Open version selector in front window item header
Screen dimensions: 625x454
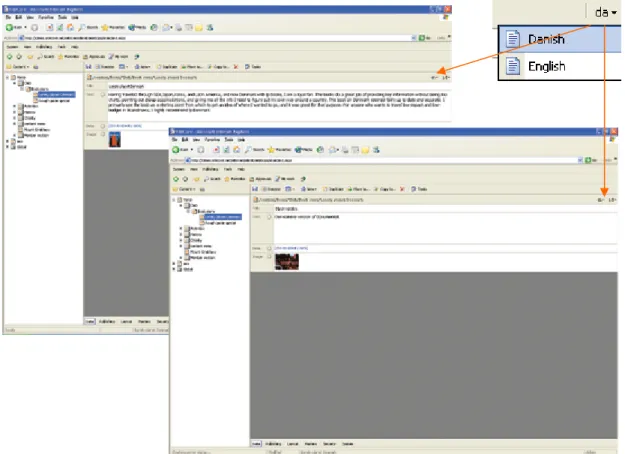click(x=612, y=200)
